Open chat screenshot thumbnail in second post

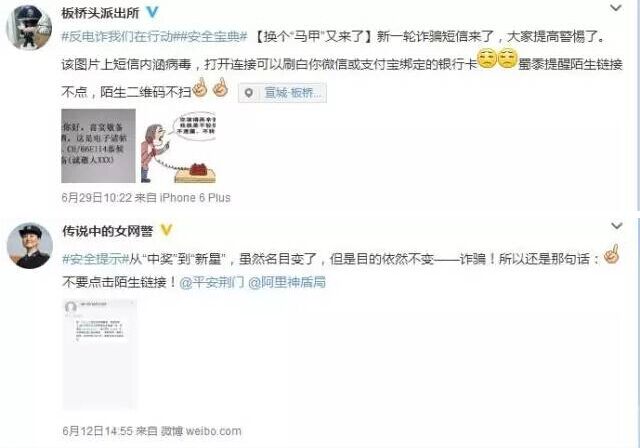pos(100,353)
